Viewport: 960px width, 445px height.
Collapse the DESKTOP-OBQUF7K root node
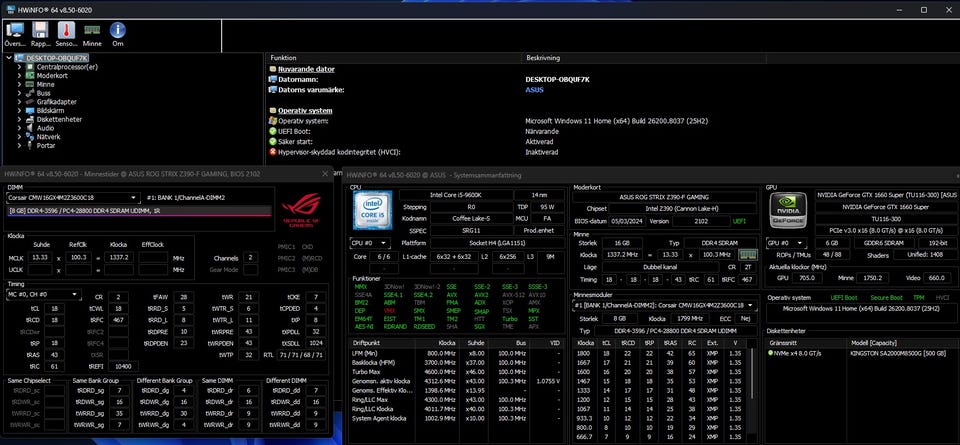pos(9,58)
